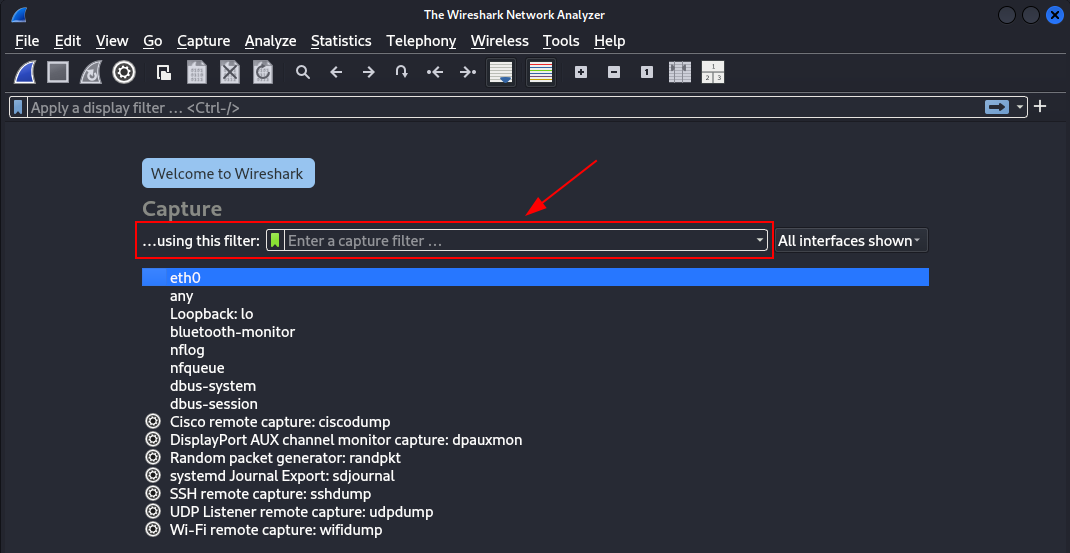Open the Go menu
This screenshot has width=1070, height=553.
[153, 41]
